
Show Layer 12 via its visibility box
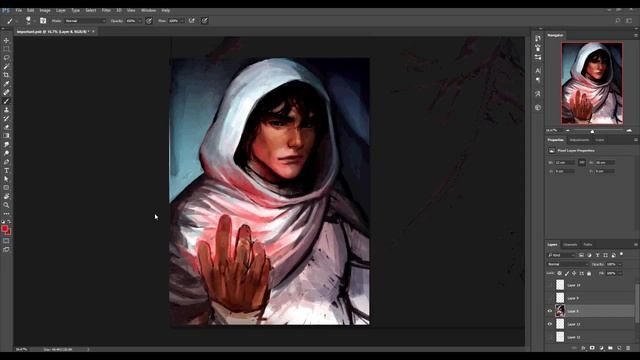click(x=550, y=337)
